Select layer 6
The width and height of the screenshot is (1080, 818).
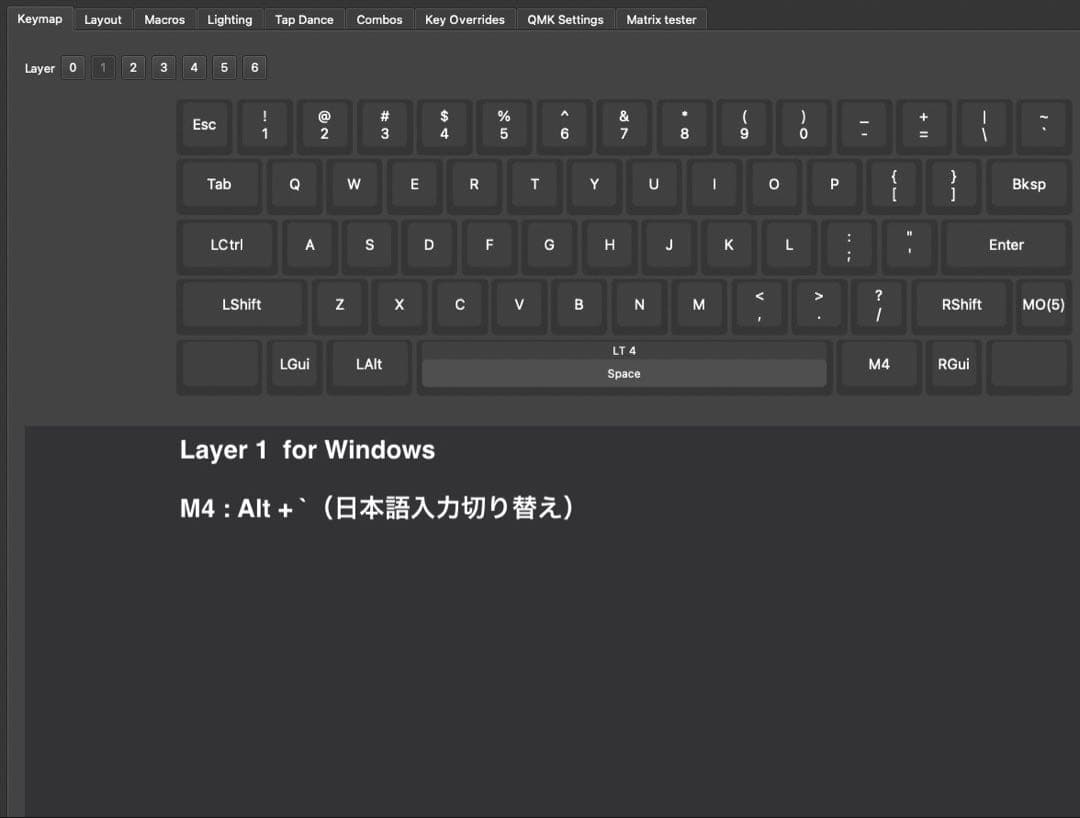pos(254,67)
